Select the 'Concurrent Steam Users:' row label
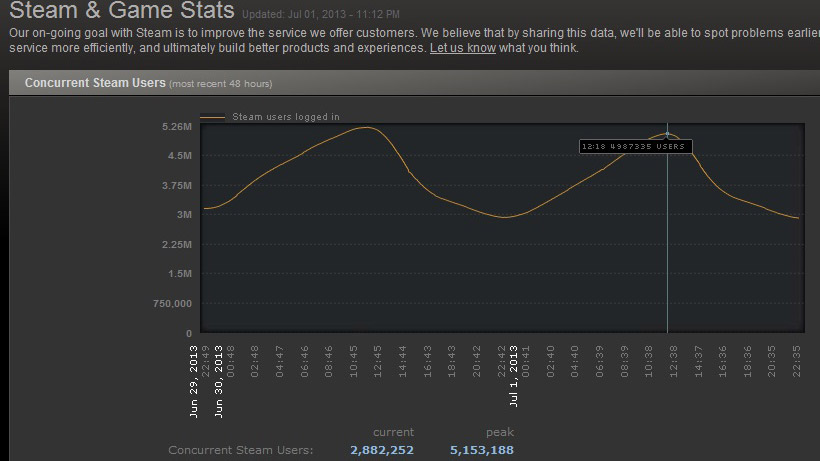This screenshot has height=461, width=820. point(241,450)
